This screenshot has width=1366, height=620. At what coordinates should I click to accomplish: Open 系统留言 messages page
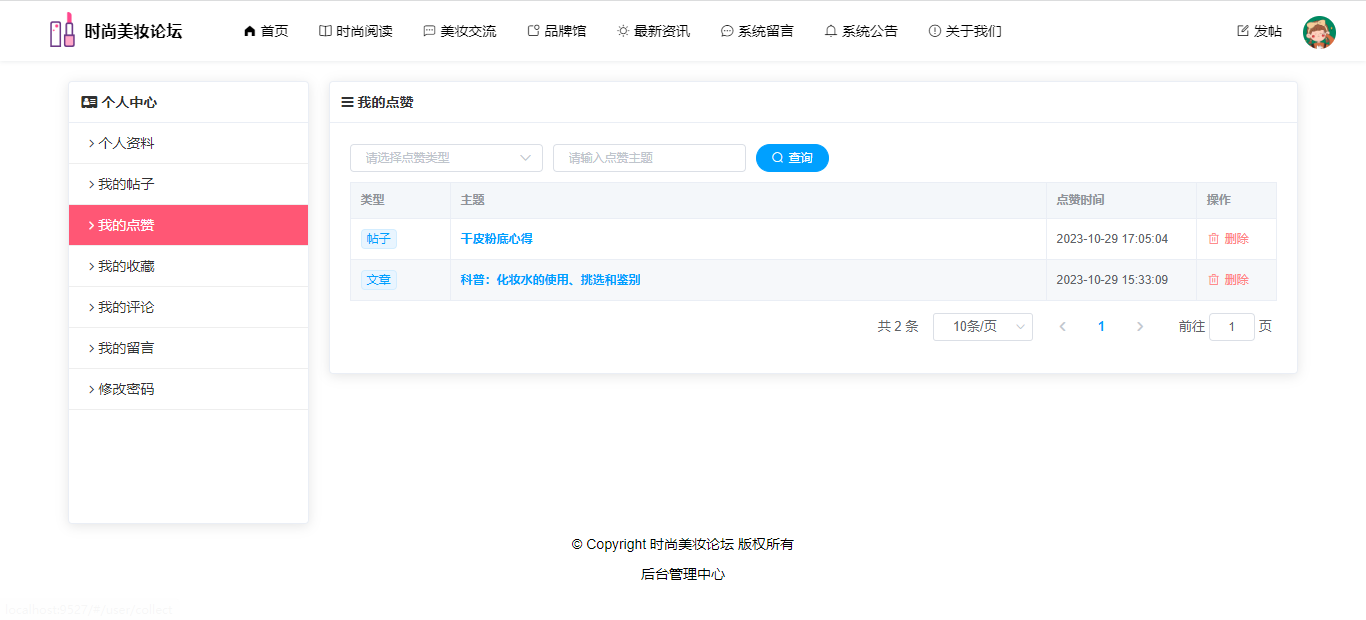tap(757, 31)
